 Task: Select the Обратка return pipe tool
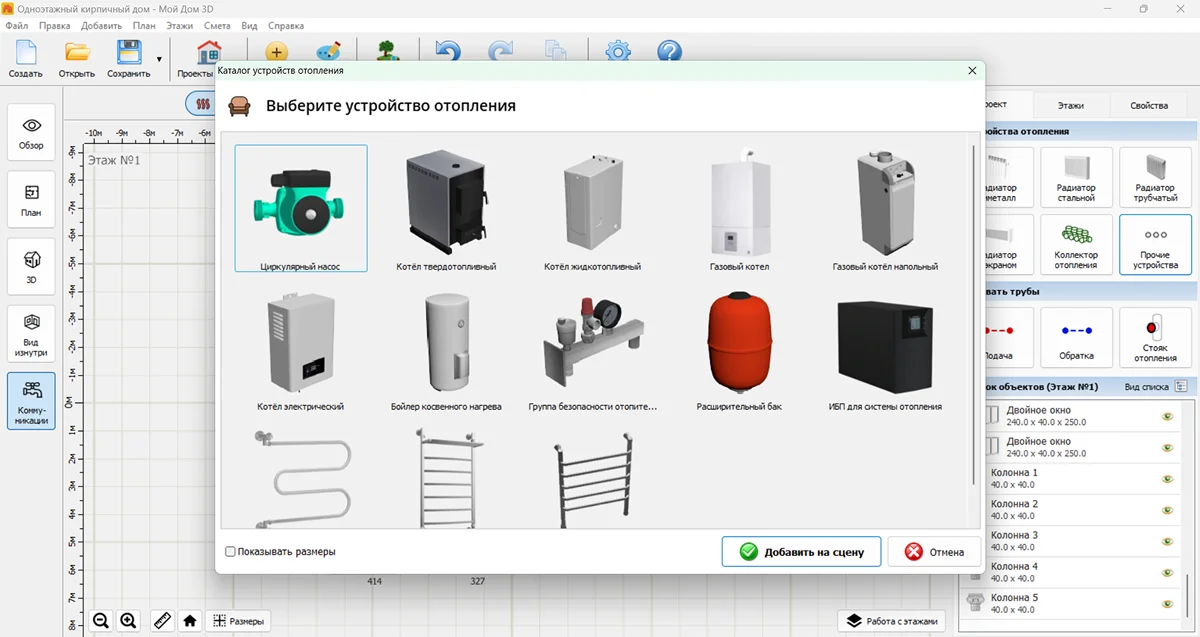(1076, 337)
